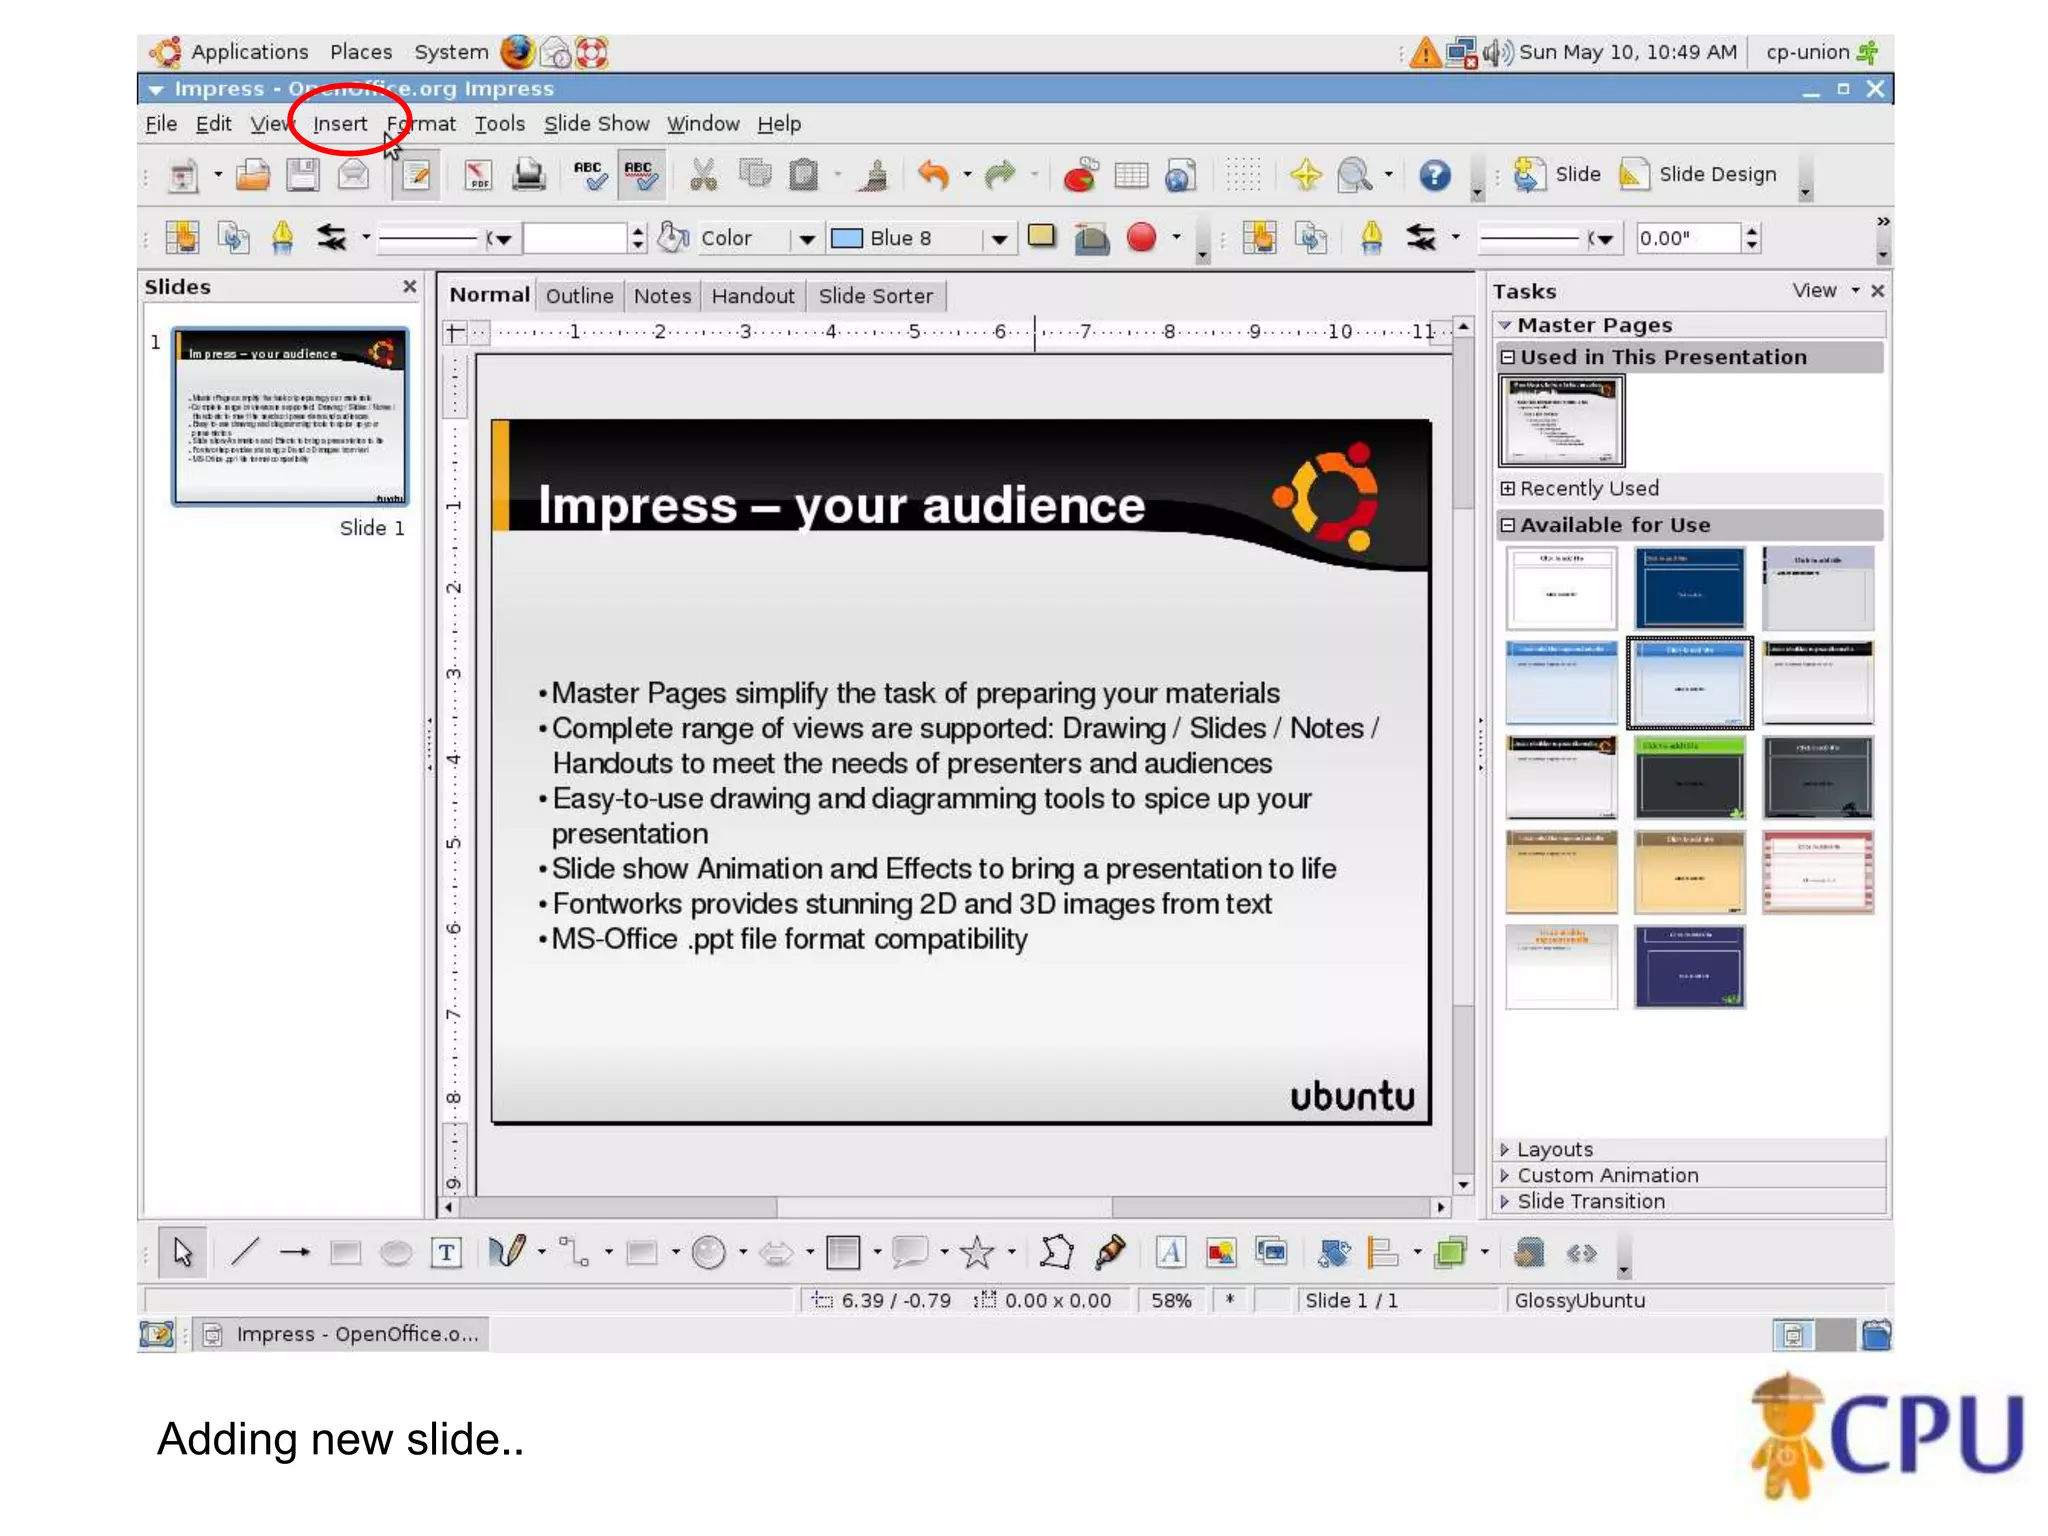Select the Stars shapes tool
Viewport: 2048px width, 1536px height.
[x=977, y=1252]
